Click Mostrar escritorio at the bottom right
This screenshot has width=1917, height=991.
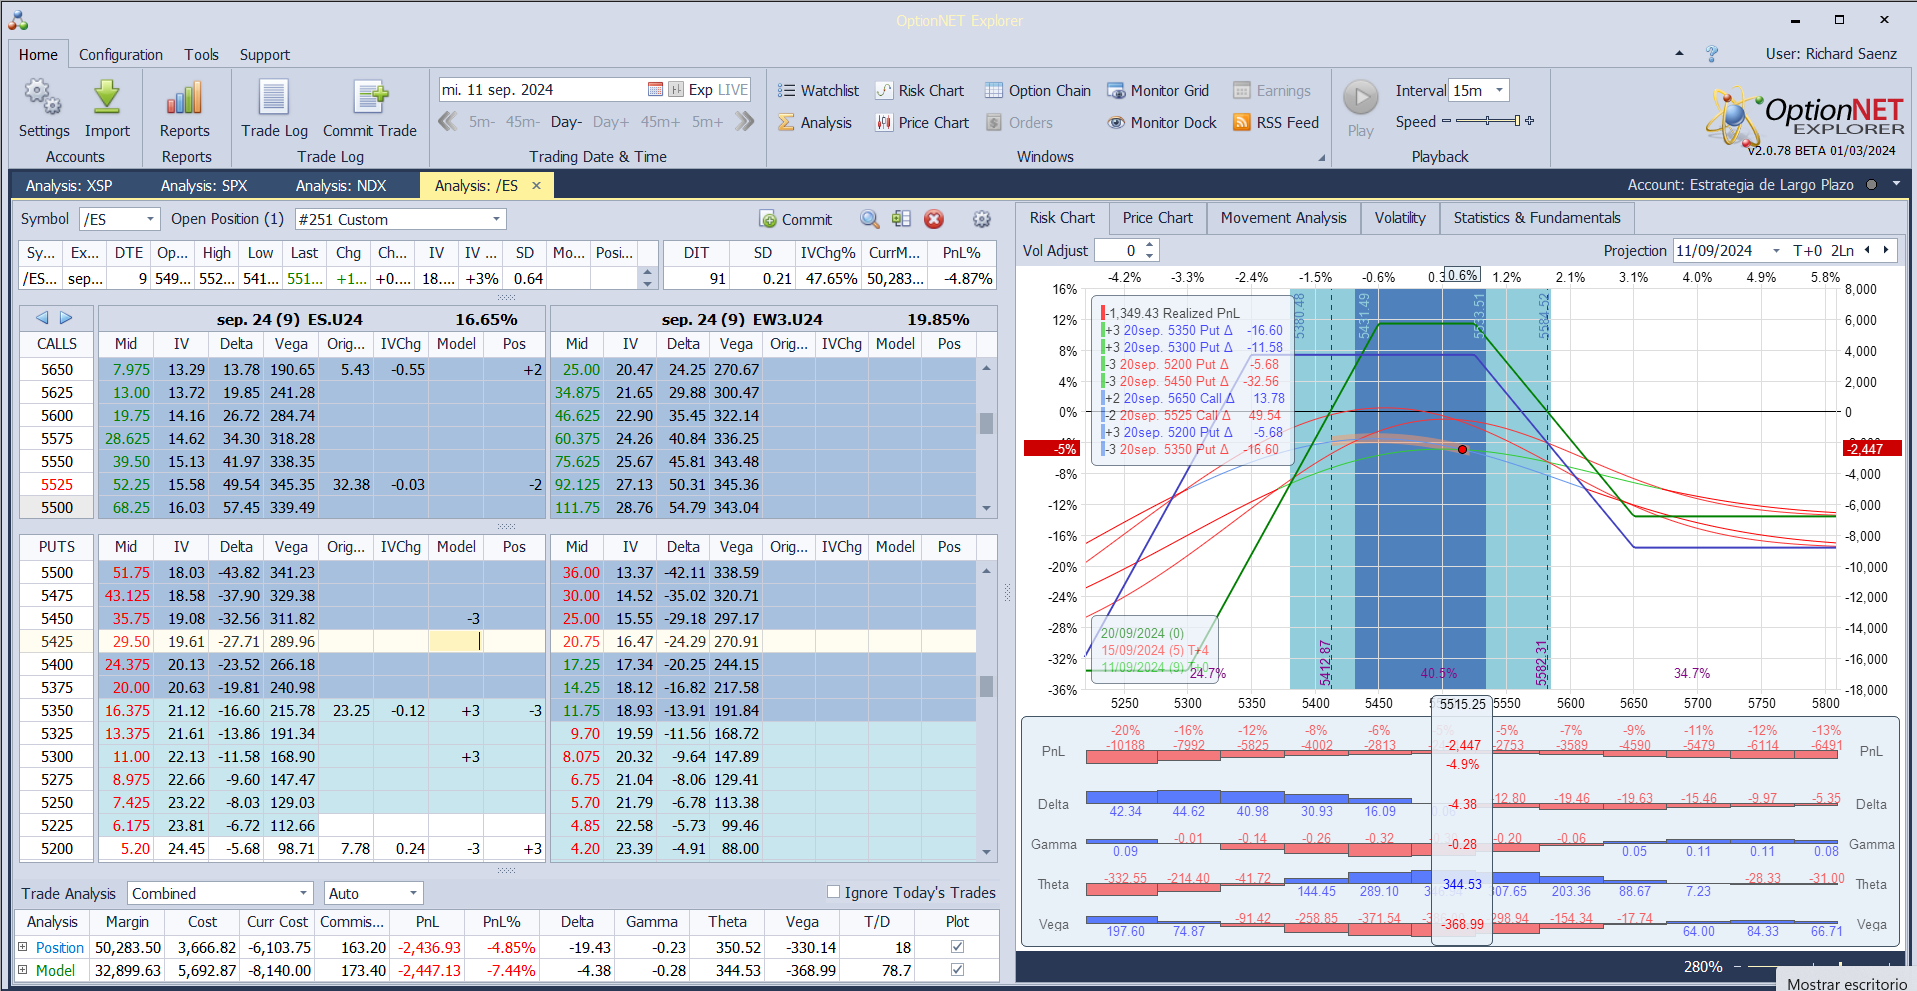[x=1846, y=983]
